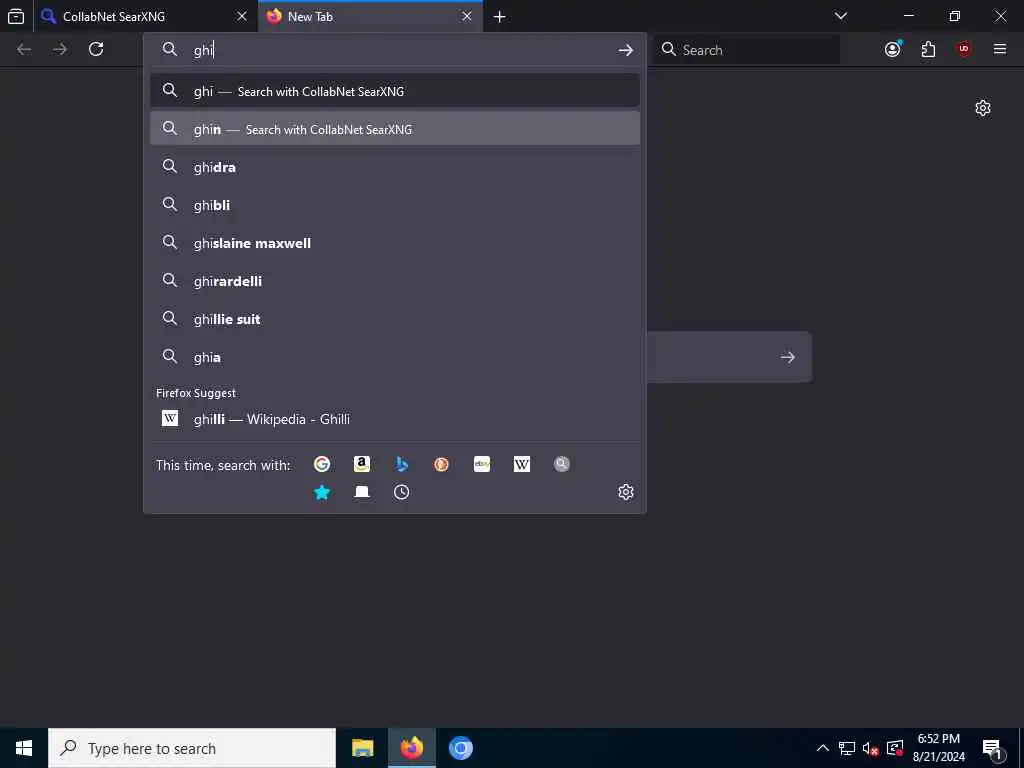Search this time with Google

pyautogui.click(x=322, y=464)
